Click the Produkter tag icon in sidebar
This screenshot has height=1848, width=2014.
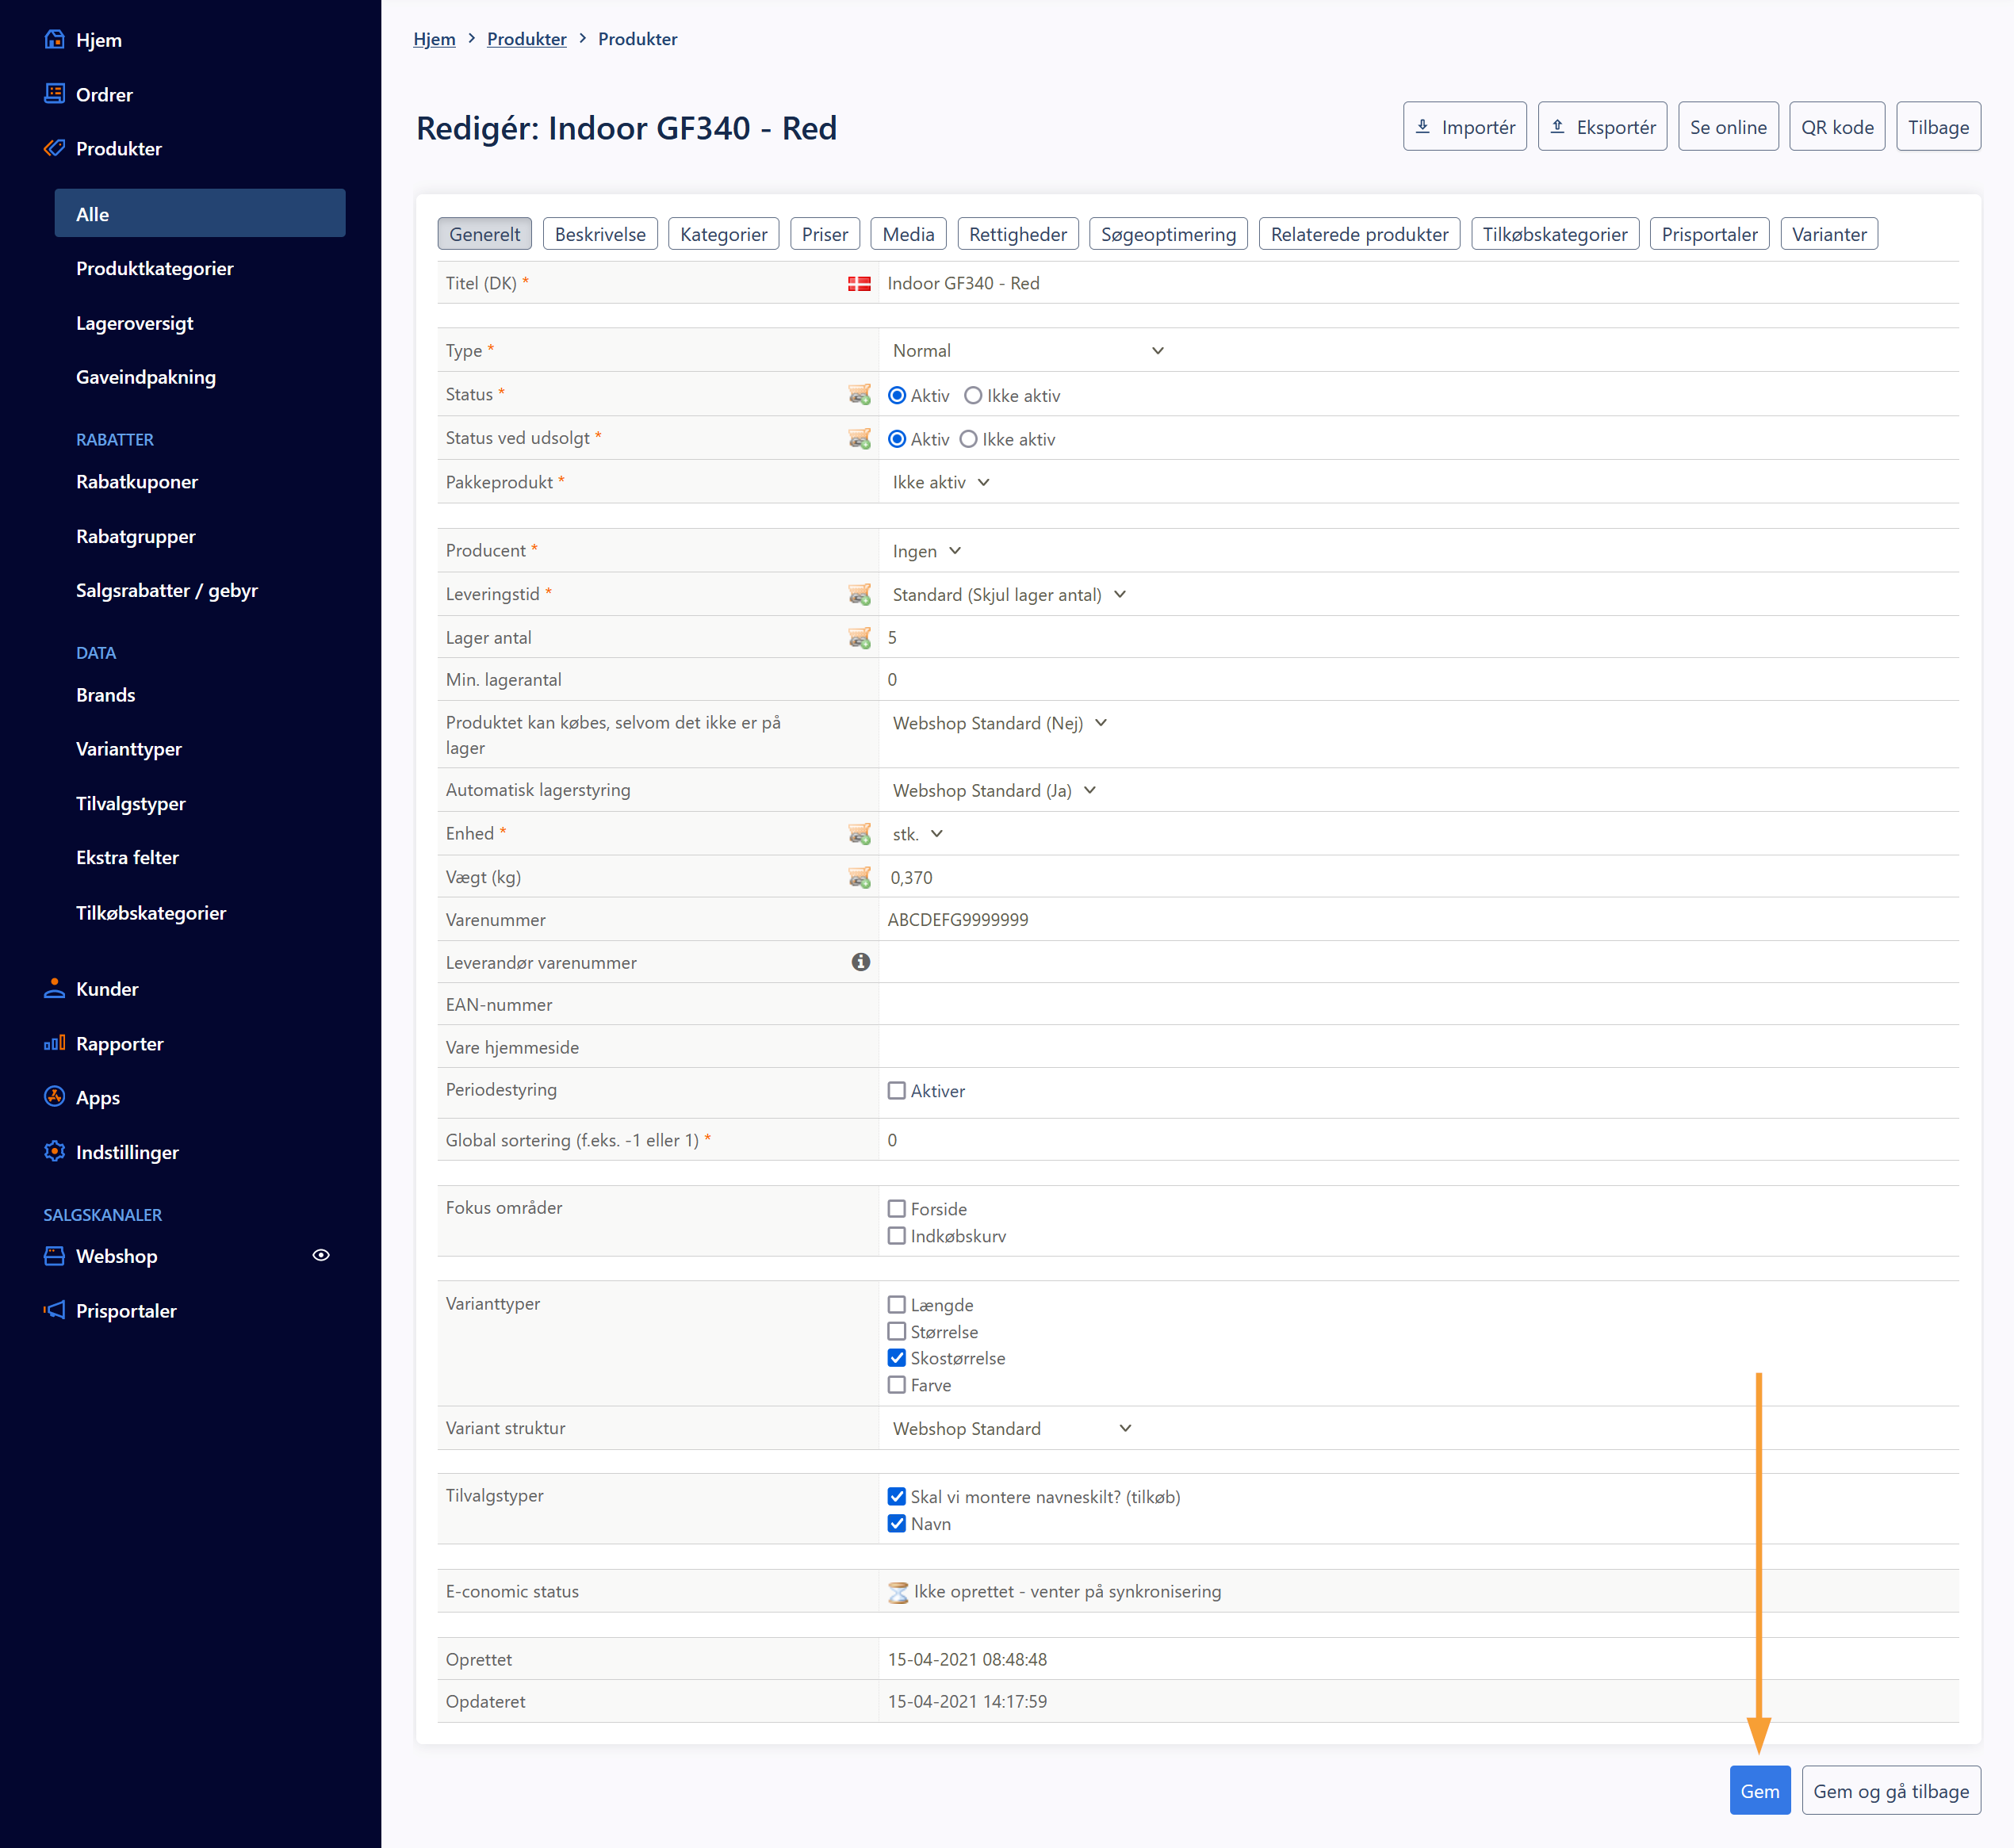[x=55, y=148]
